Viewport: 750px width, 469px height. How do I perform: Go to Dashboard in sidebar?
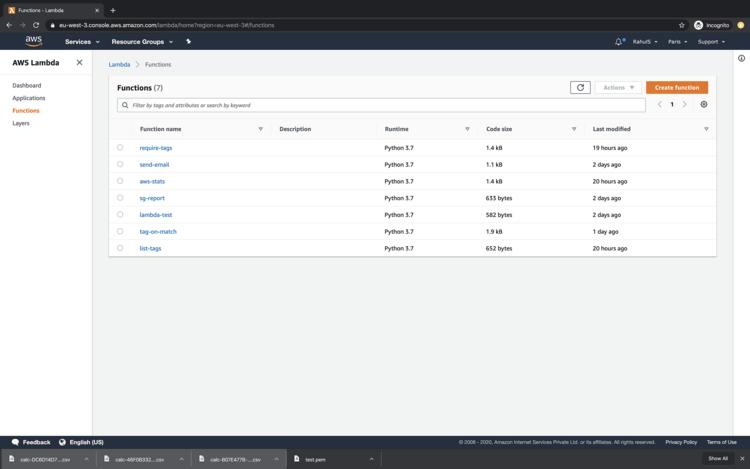(x=27, y=86)
